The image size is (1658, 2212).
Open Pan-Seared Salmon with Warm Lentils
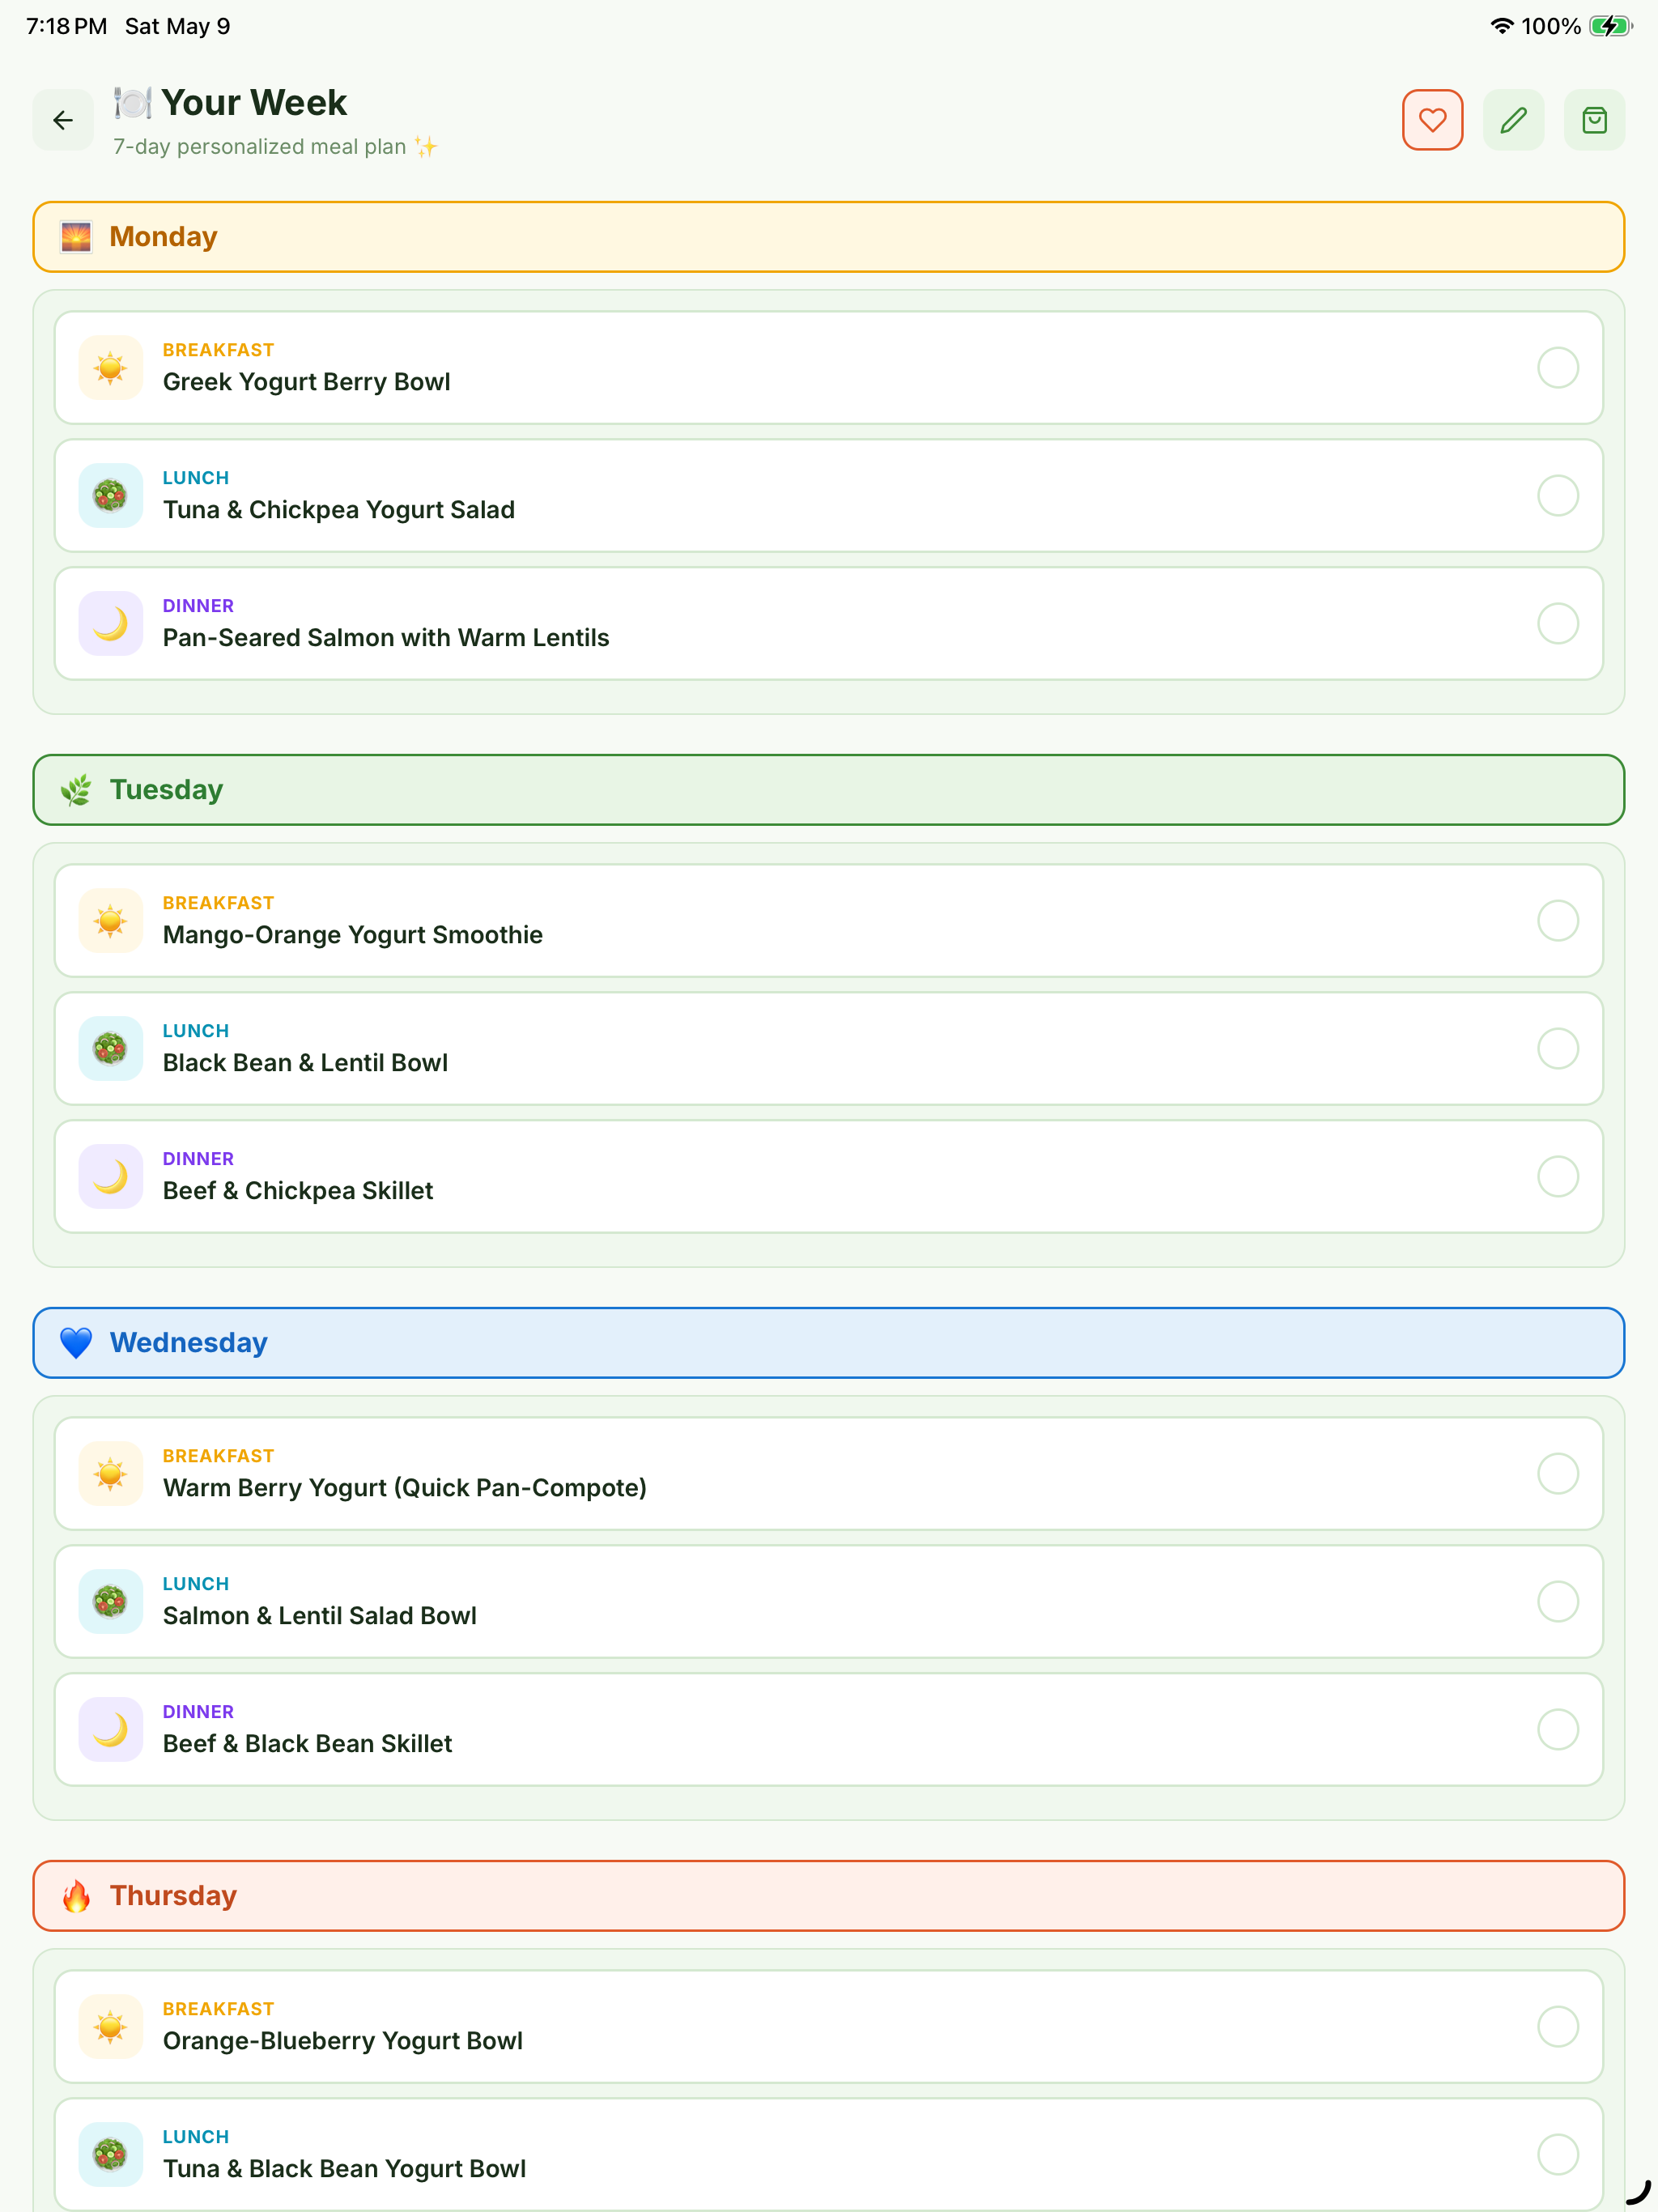(x=829, y=624)
